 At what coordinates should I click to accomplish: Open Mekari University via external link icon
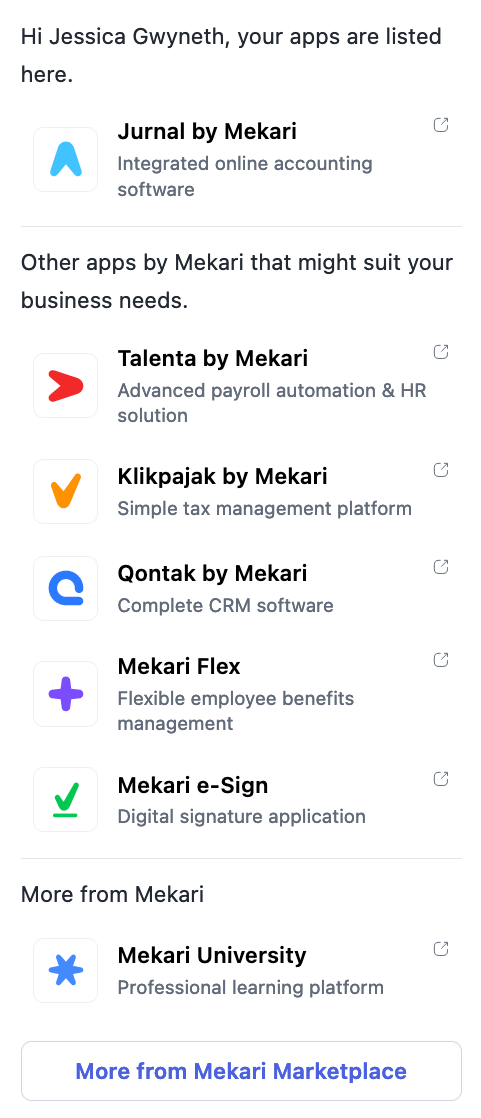pyautogui.click(x=441, y=949)
